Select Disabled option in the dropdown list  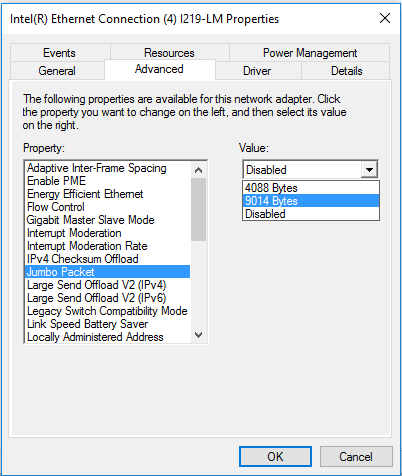coord(311,214)
